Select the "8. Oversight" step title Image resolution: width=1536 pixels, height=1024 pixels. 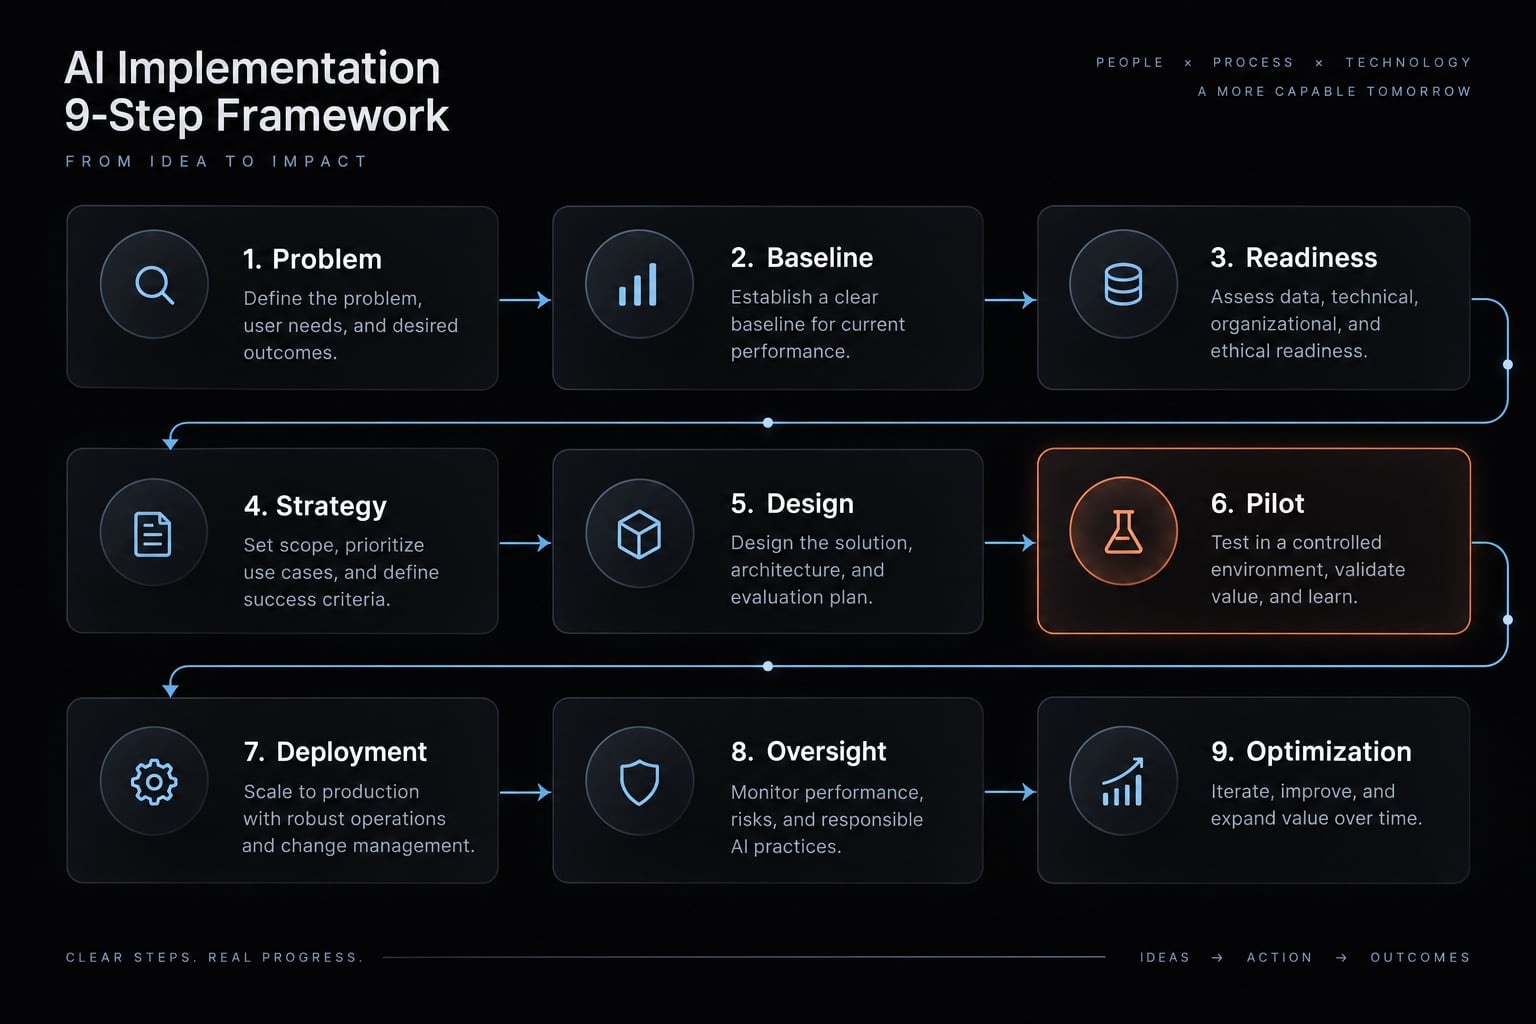(x=809, y=751)
